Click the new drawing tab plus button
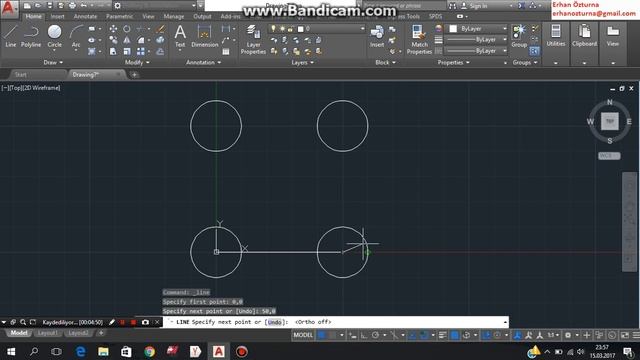The height and width of the screenshot is (360, 640). [134, 75]
